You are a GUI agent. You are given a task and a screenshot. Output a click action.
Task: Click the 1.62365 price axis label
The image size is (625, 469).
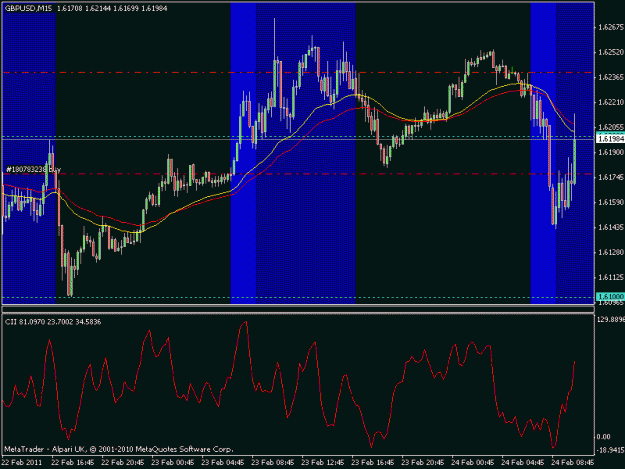tap(611, 77)
